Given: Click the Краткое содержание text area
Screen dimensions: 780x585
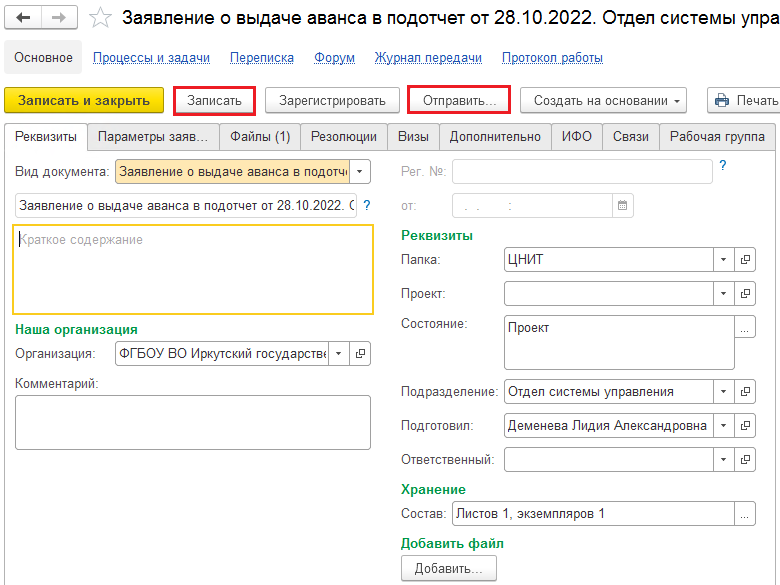Looking at the screenshot, I should point(193,269).
